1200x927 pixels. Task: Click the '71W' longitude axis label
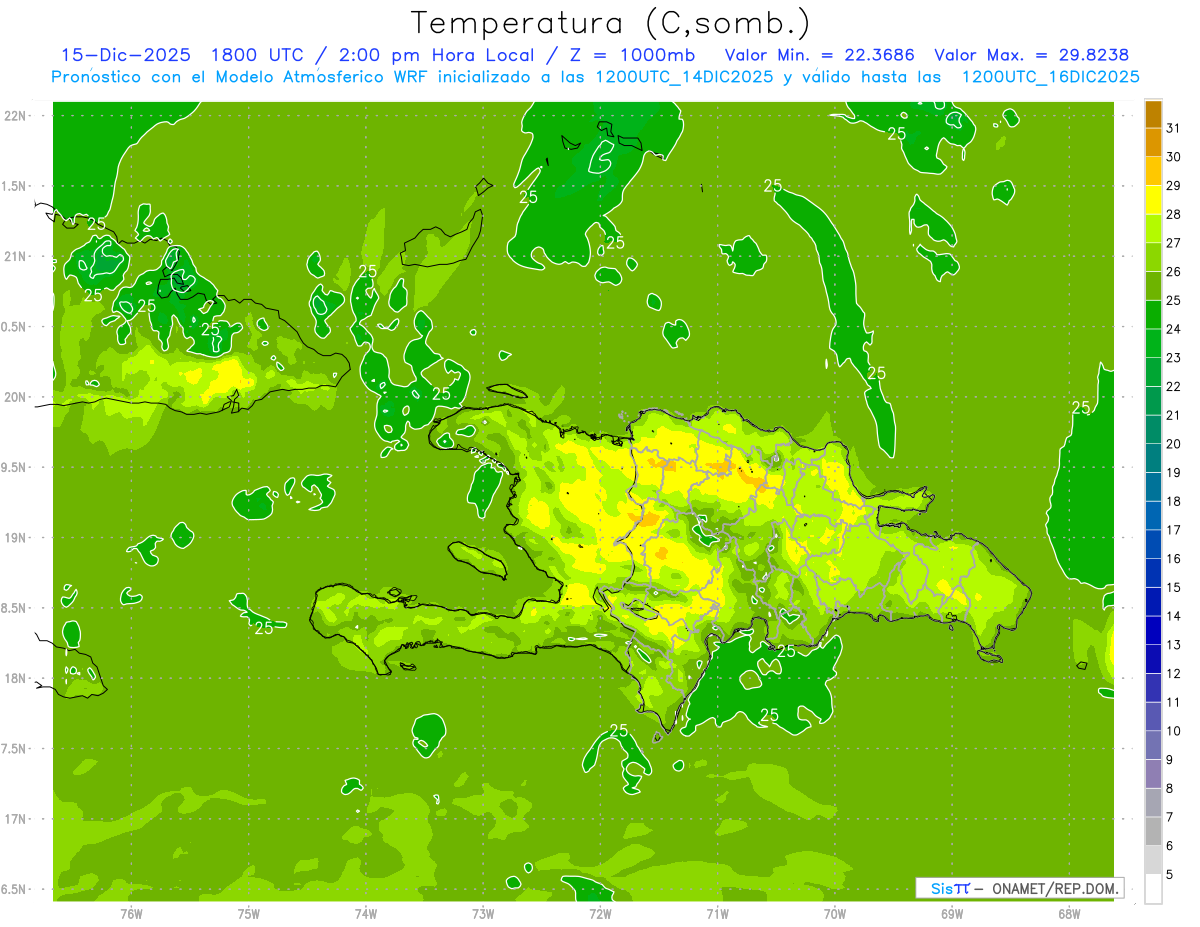[717, 913]
